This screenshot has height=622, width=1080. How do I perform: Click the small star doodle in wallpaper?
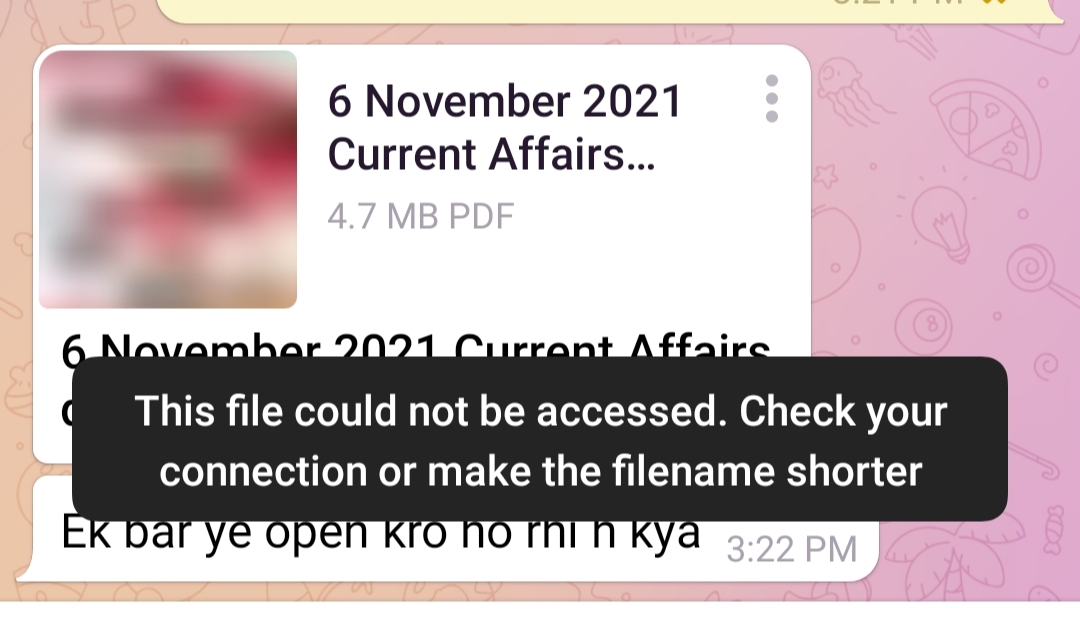826,175
